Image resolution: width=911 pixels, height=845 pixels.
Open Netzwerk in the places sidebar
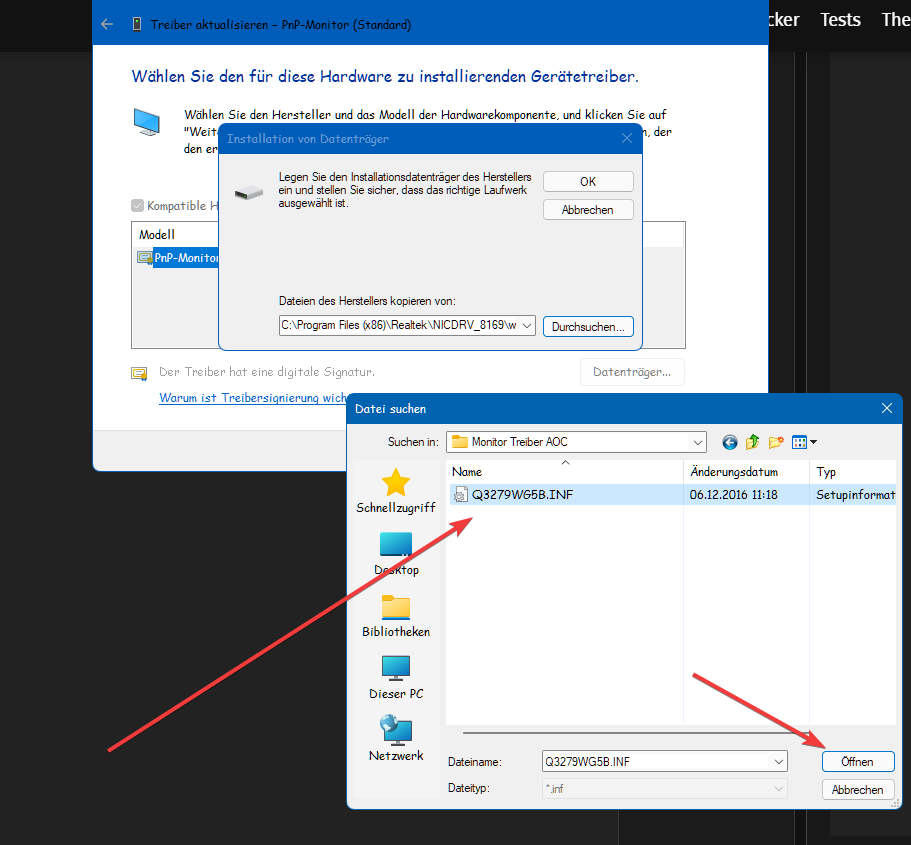tap(396, 739)
